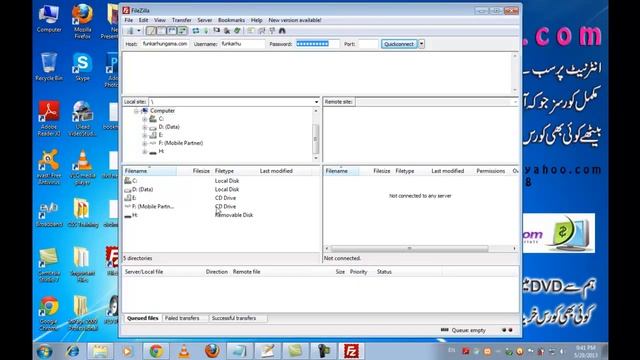Viewport: 640px width, 360px height.
Task: Select the C: row in local file list
Action: 221,180
